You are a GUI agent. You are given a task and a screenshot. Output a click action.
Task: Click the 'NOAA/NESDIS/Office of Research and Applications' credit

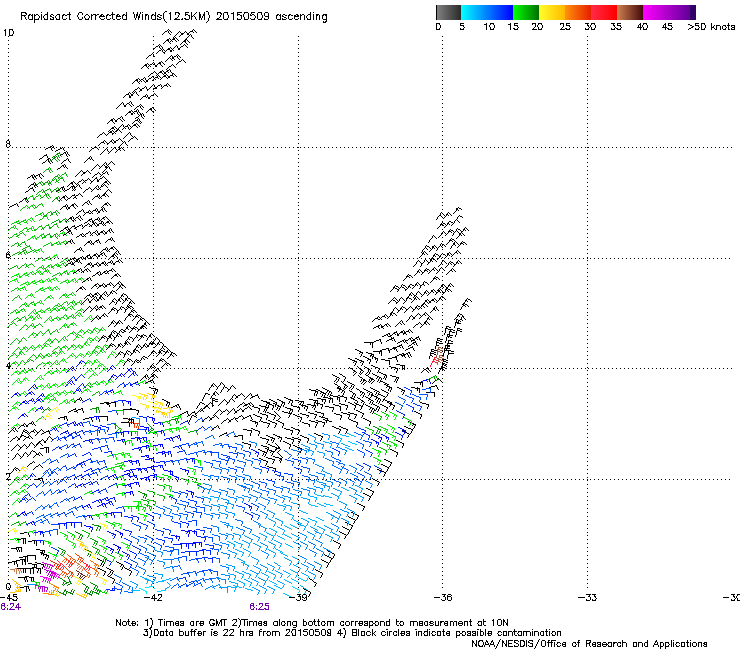pos(589,644)
